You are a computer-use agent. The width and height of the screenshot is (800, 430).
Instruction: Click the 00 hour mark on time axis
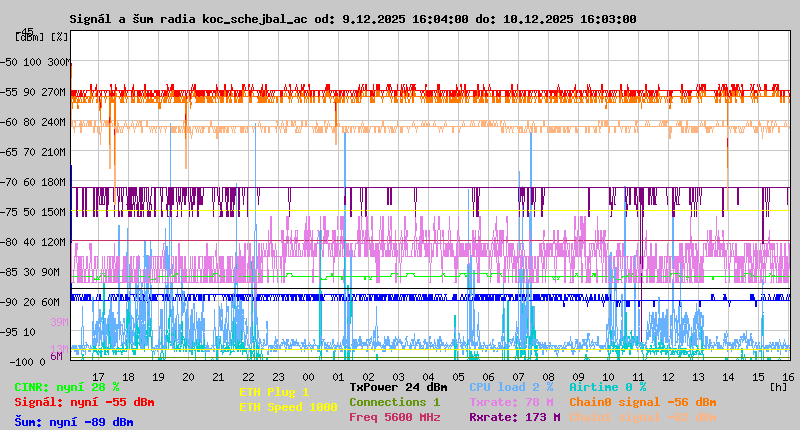309,376
